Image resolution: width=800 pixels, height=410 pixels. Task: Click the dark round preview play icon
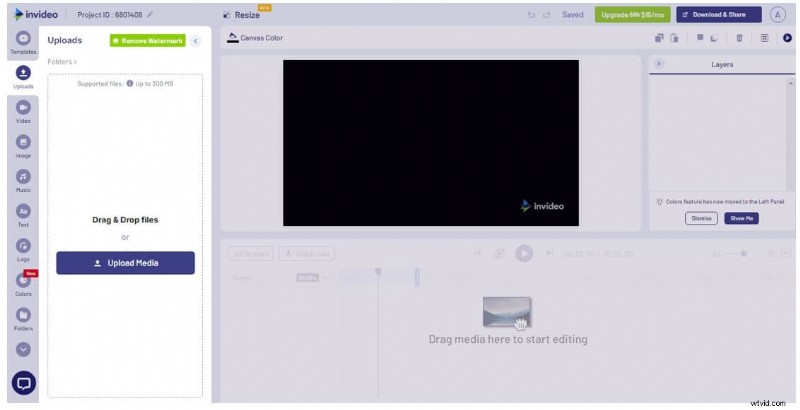787,38
